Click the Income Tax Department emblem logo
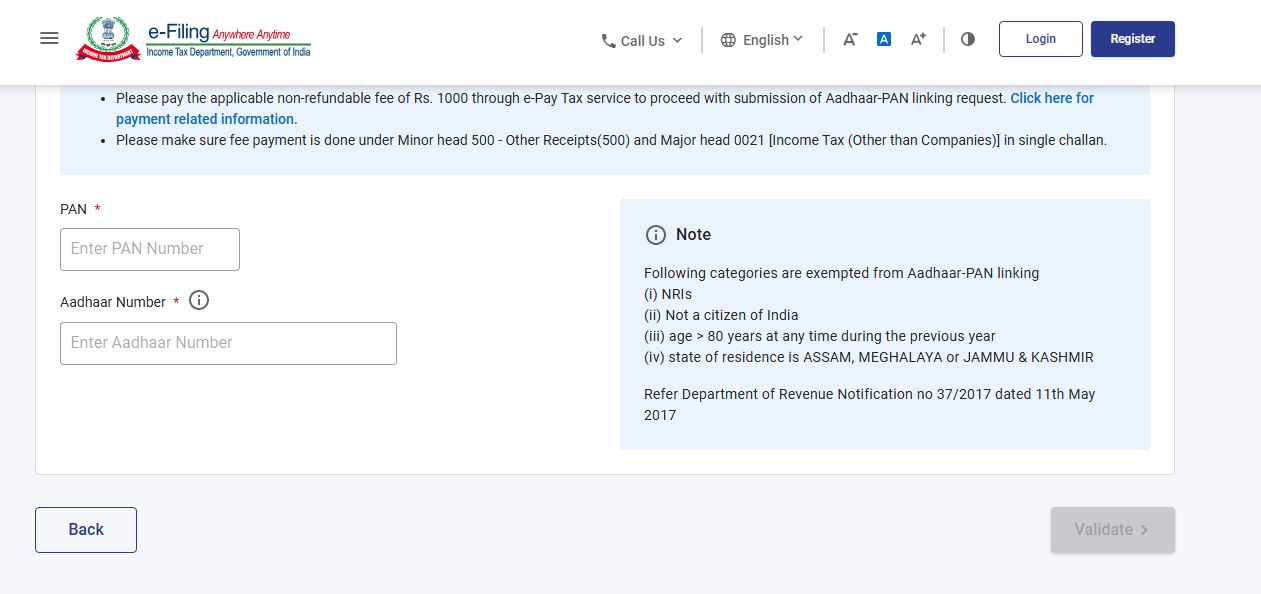1261x594 pixels. 108,39
